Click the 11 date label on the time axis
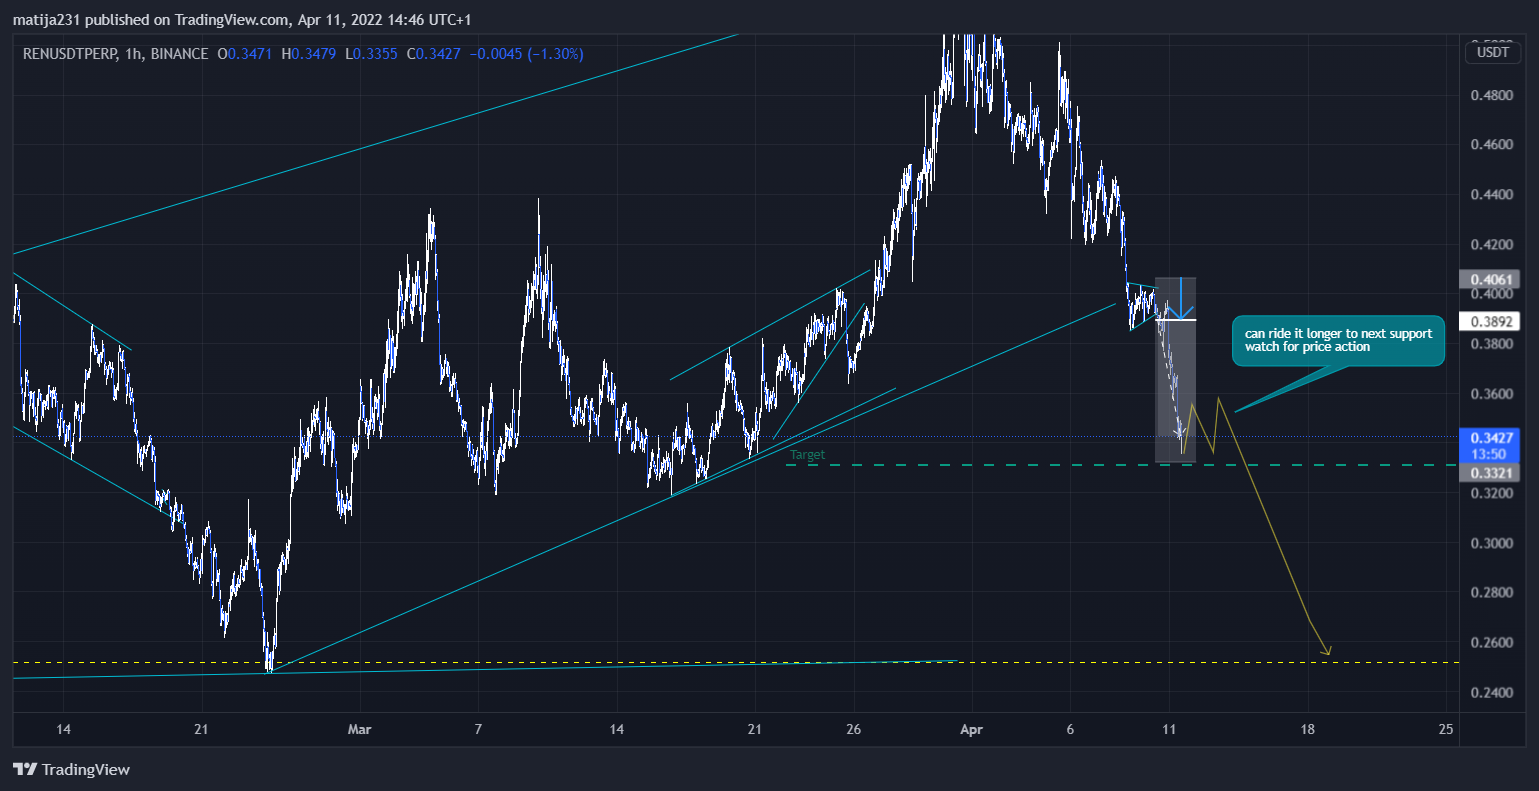 pos(1168,730)
